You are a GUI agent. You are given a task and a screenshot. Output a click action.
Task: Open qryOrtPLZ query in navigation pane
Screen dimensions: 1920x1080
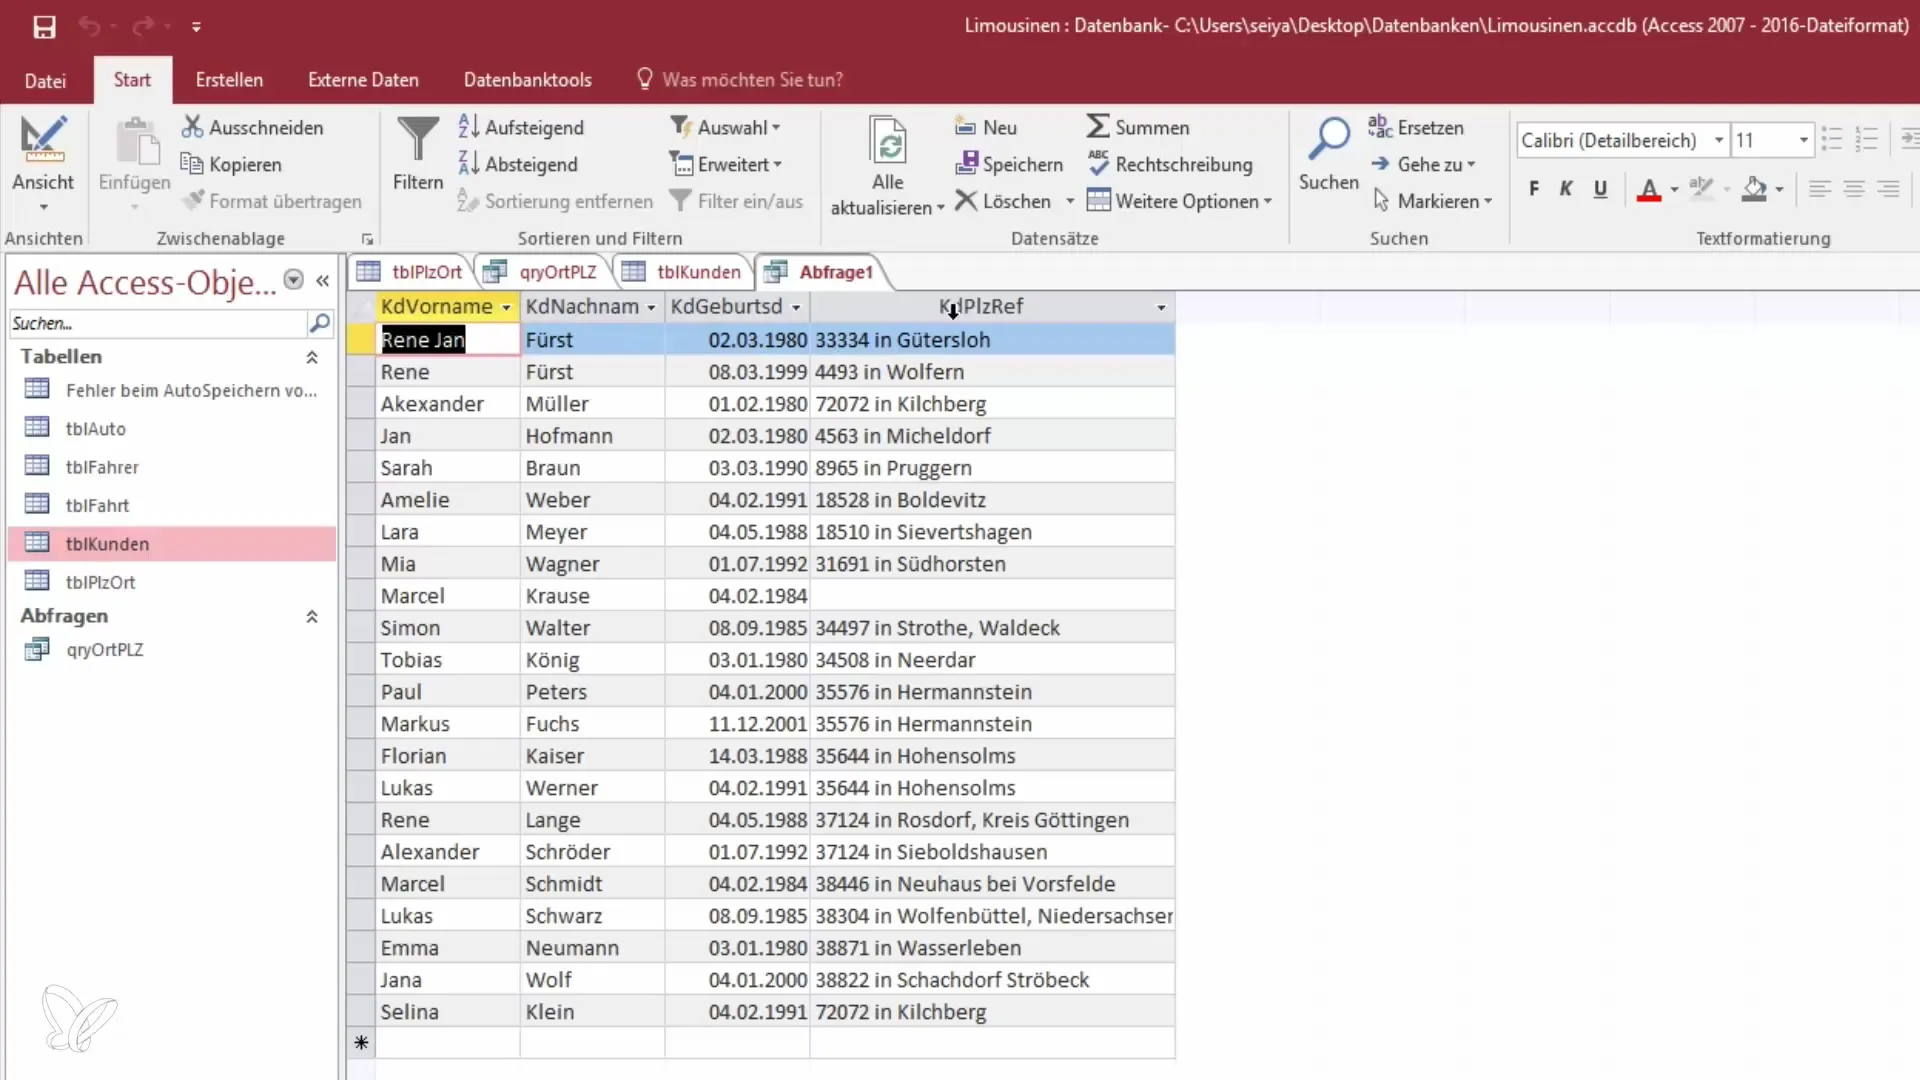coord(104,649)
